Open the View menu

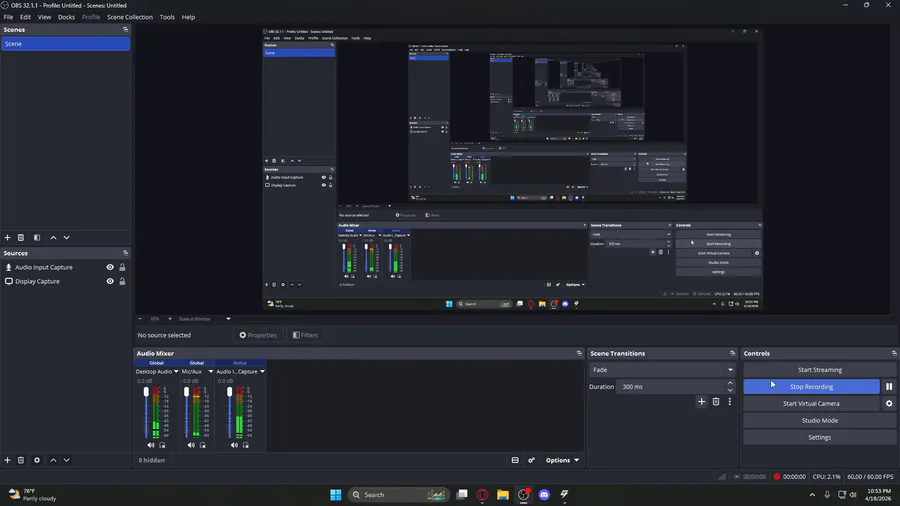[44, 17]
